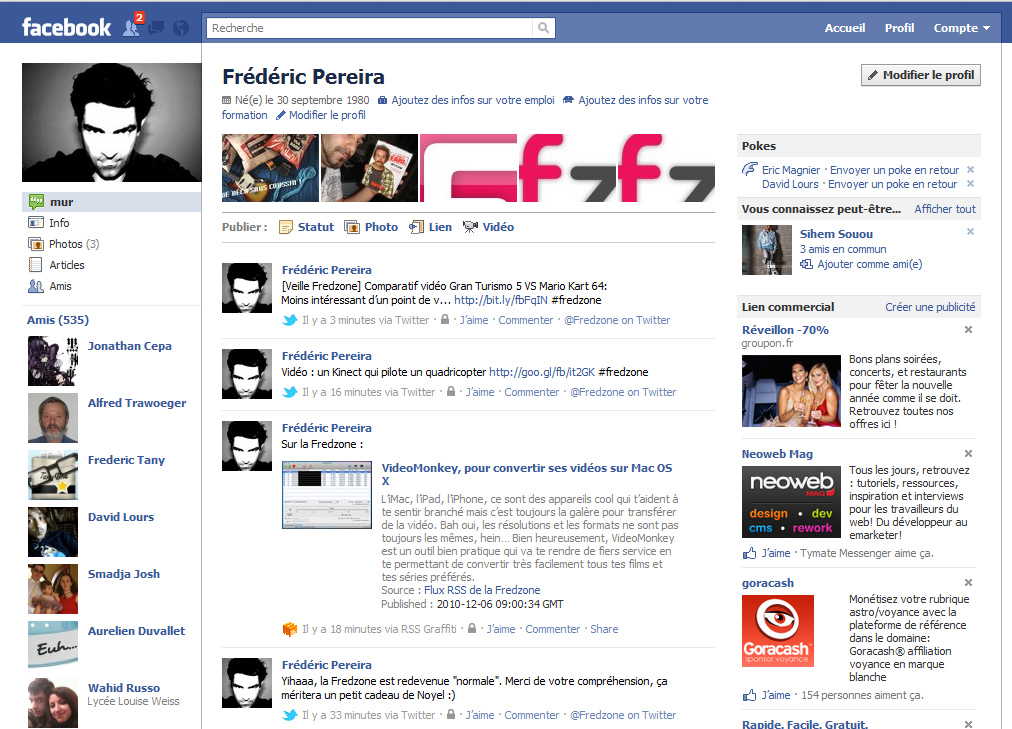Click the Facebook logo
1012x729 pixels.
pyautogui.click(x=66, y=27)
